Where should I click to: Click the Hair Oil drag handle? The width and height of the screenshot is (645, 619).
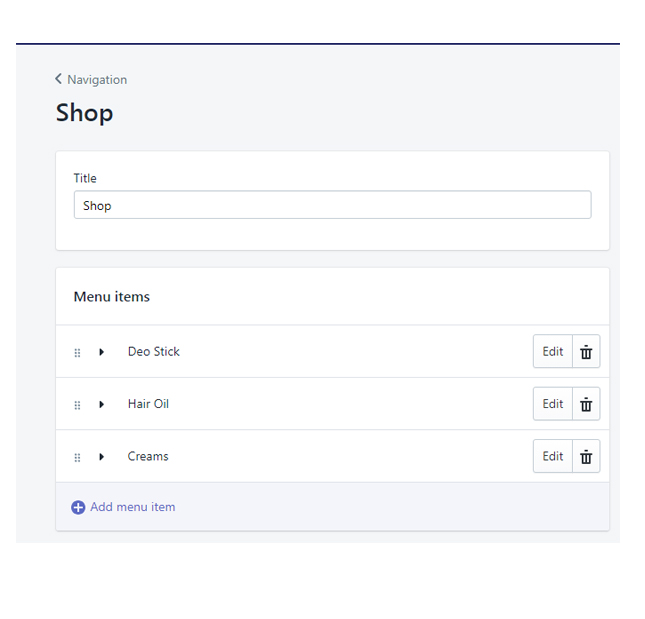(x=78, y=405)
